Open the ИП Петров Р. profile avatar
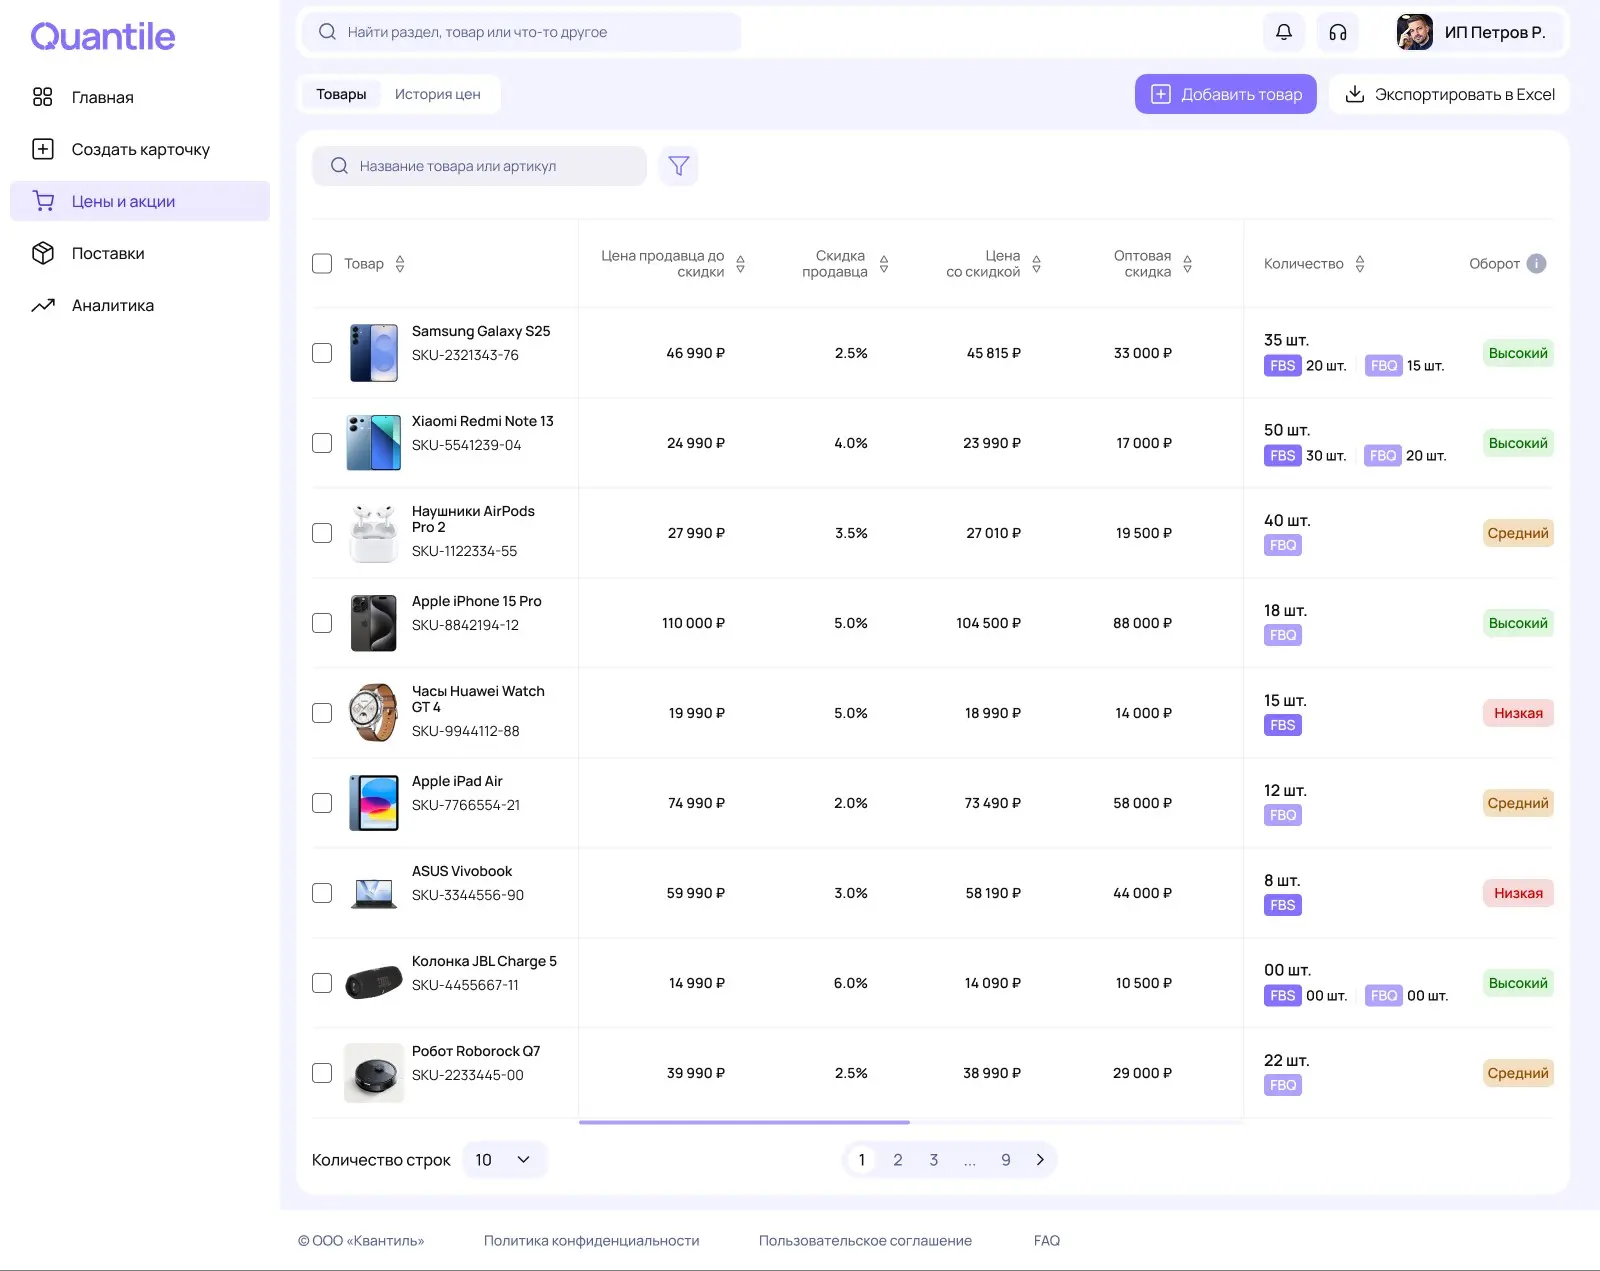Image resolution: width=1600 pixels, height=1271 pixels. (1414, 32)
